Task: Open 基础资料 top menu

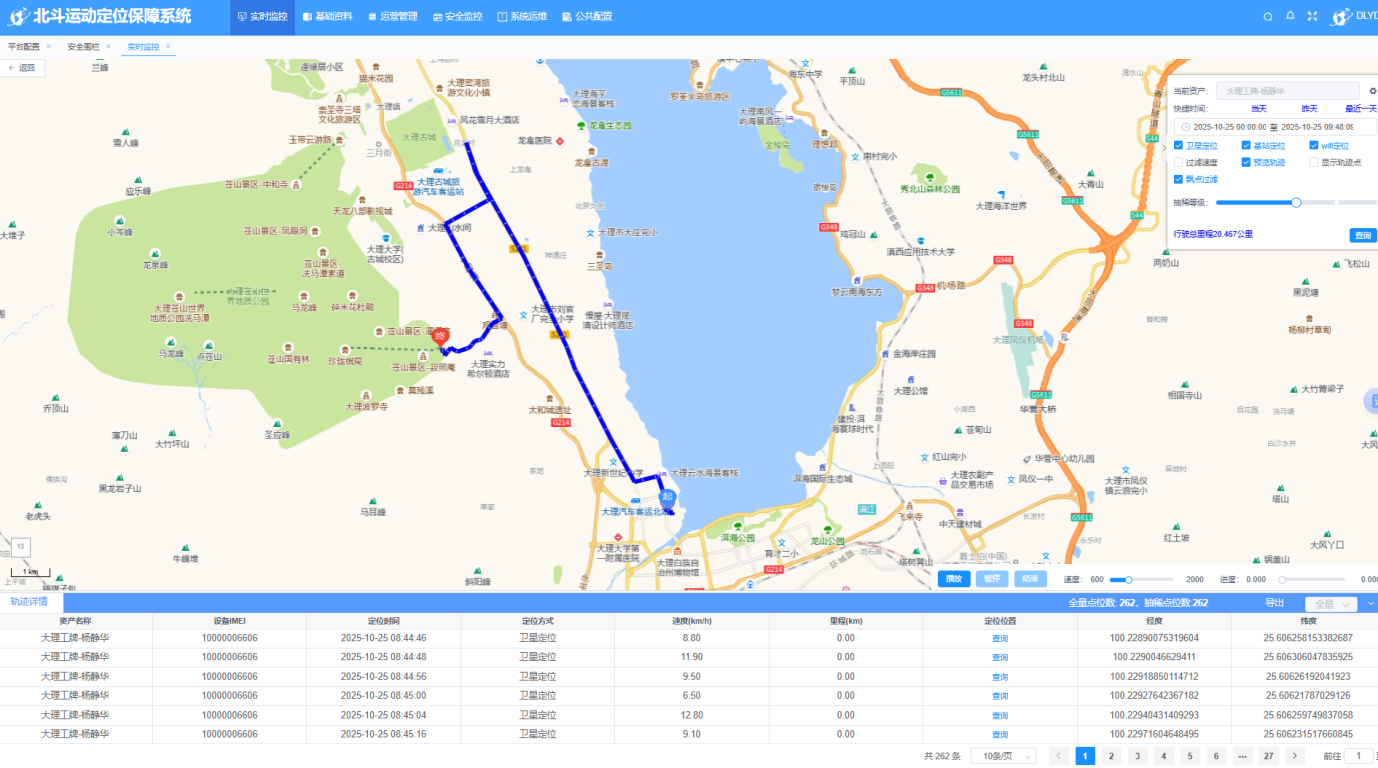Action: [x=327, y=17]
